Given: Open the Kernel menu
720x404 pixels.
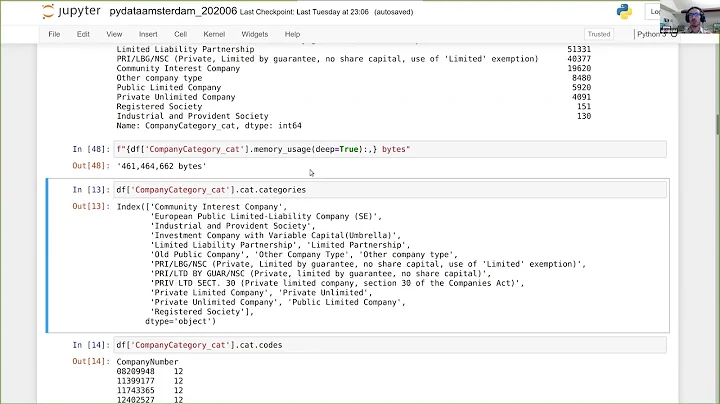Looking at the screenshot, I should coord(213,34).
